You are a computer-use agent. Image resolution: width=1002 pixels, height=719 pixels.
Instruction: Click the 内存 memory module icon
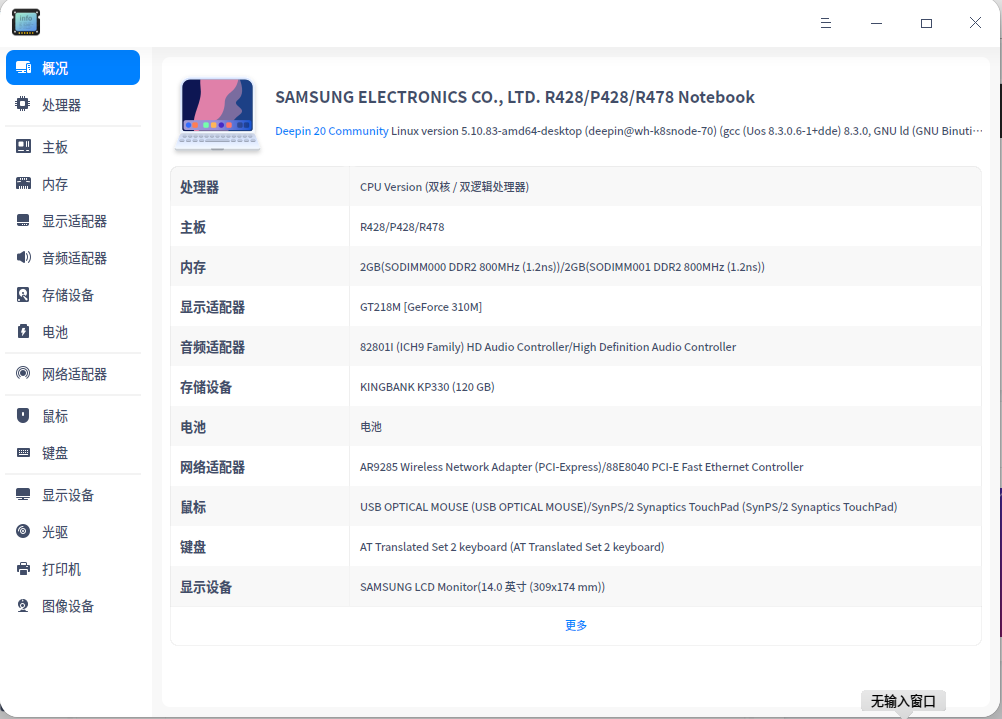pos(23,183)
